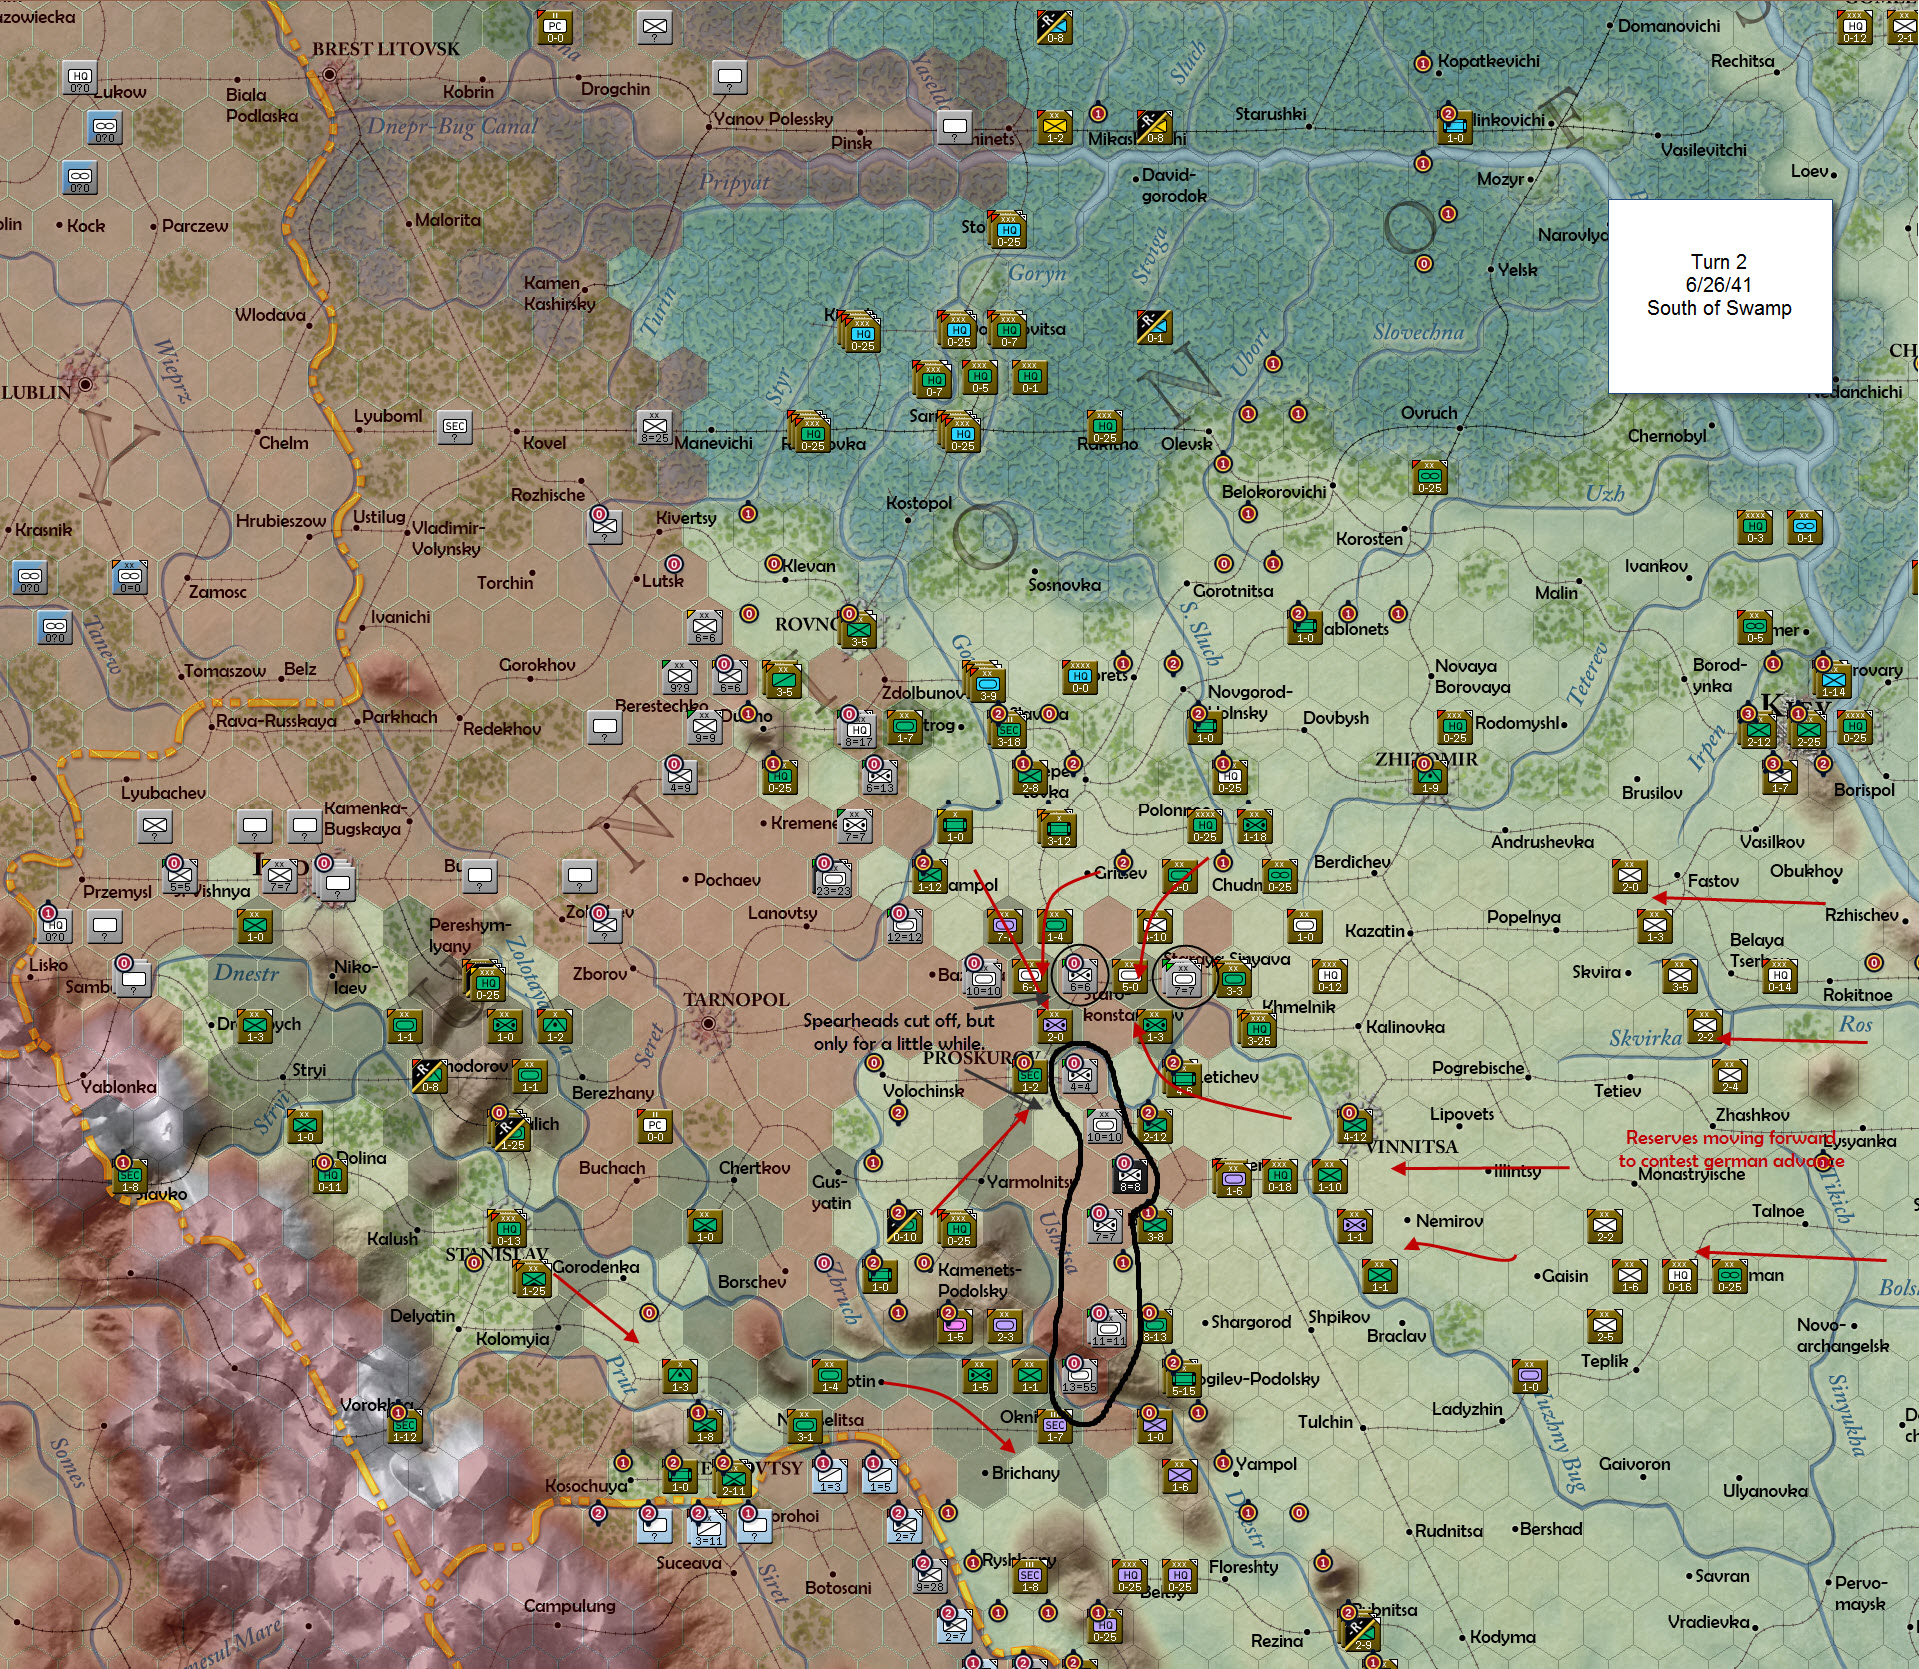Select the circled 7=7 panzer counter
Image resolution: width=1919 pixels, height=1669 pixels.
tap(1184, 978)
